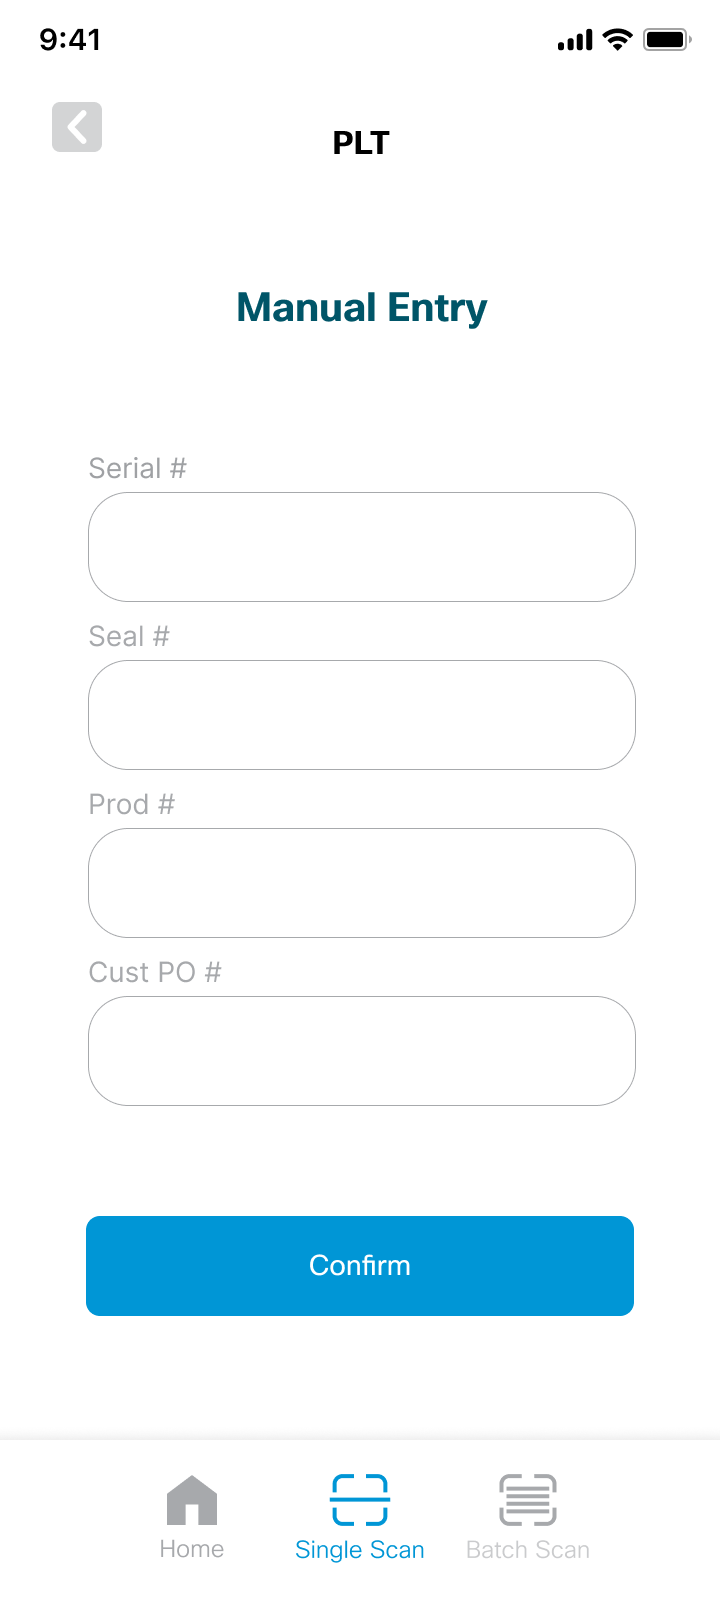Switch to the Home tab label

pos(191,1549)
